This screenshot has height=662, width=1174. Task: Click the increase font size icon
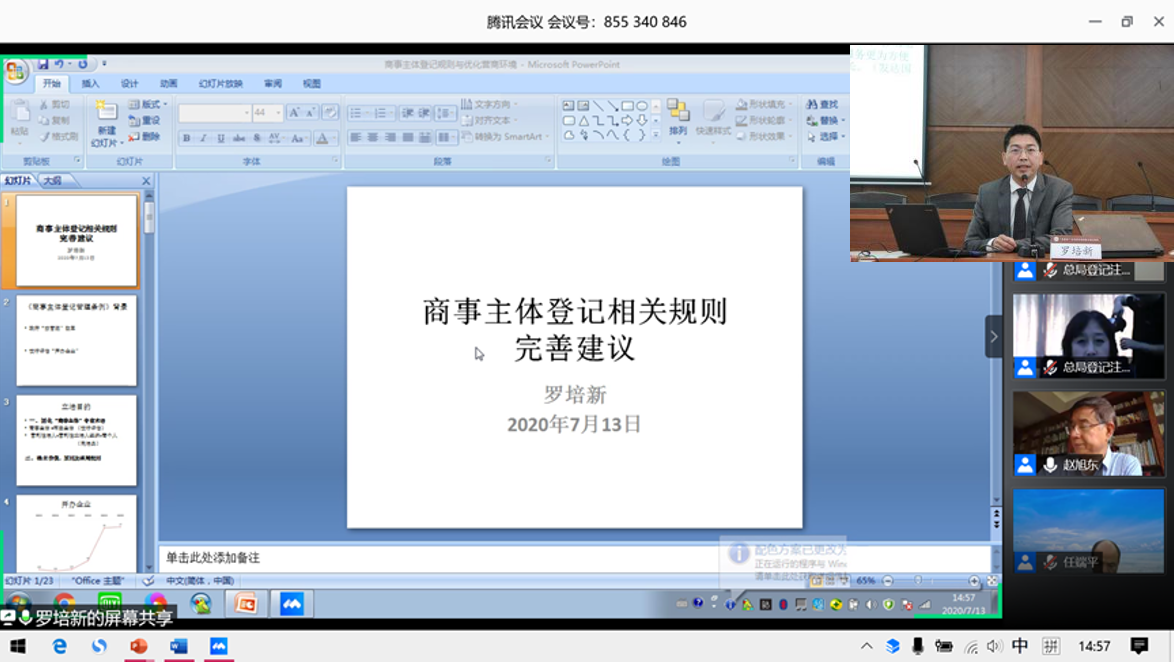click(294, 112)
